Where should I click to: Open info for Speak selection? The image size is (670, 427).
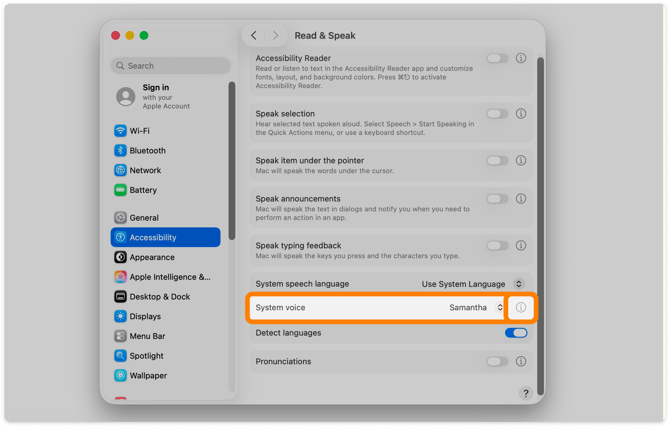[520, 114]
